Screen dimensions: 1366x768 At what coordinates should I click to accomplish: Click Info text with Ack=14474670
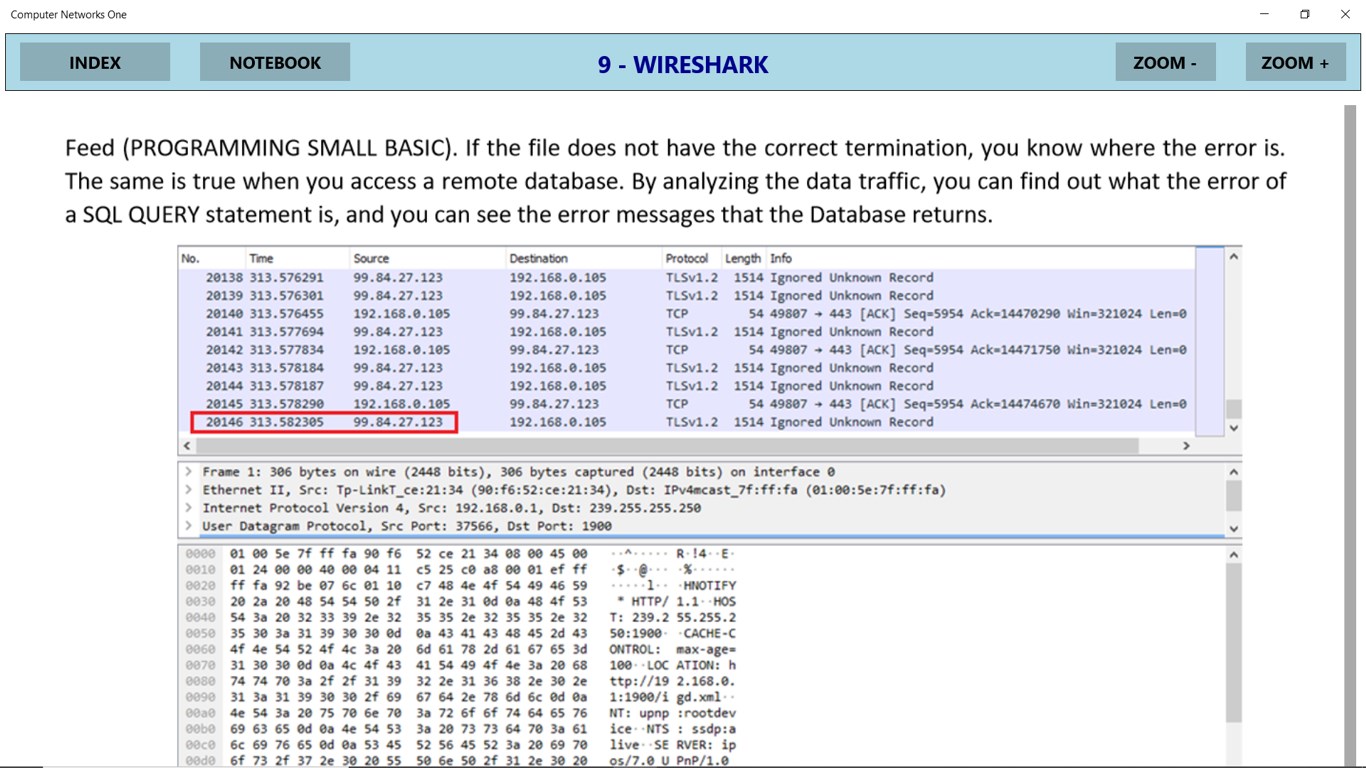point(978,404)
